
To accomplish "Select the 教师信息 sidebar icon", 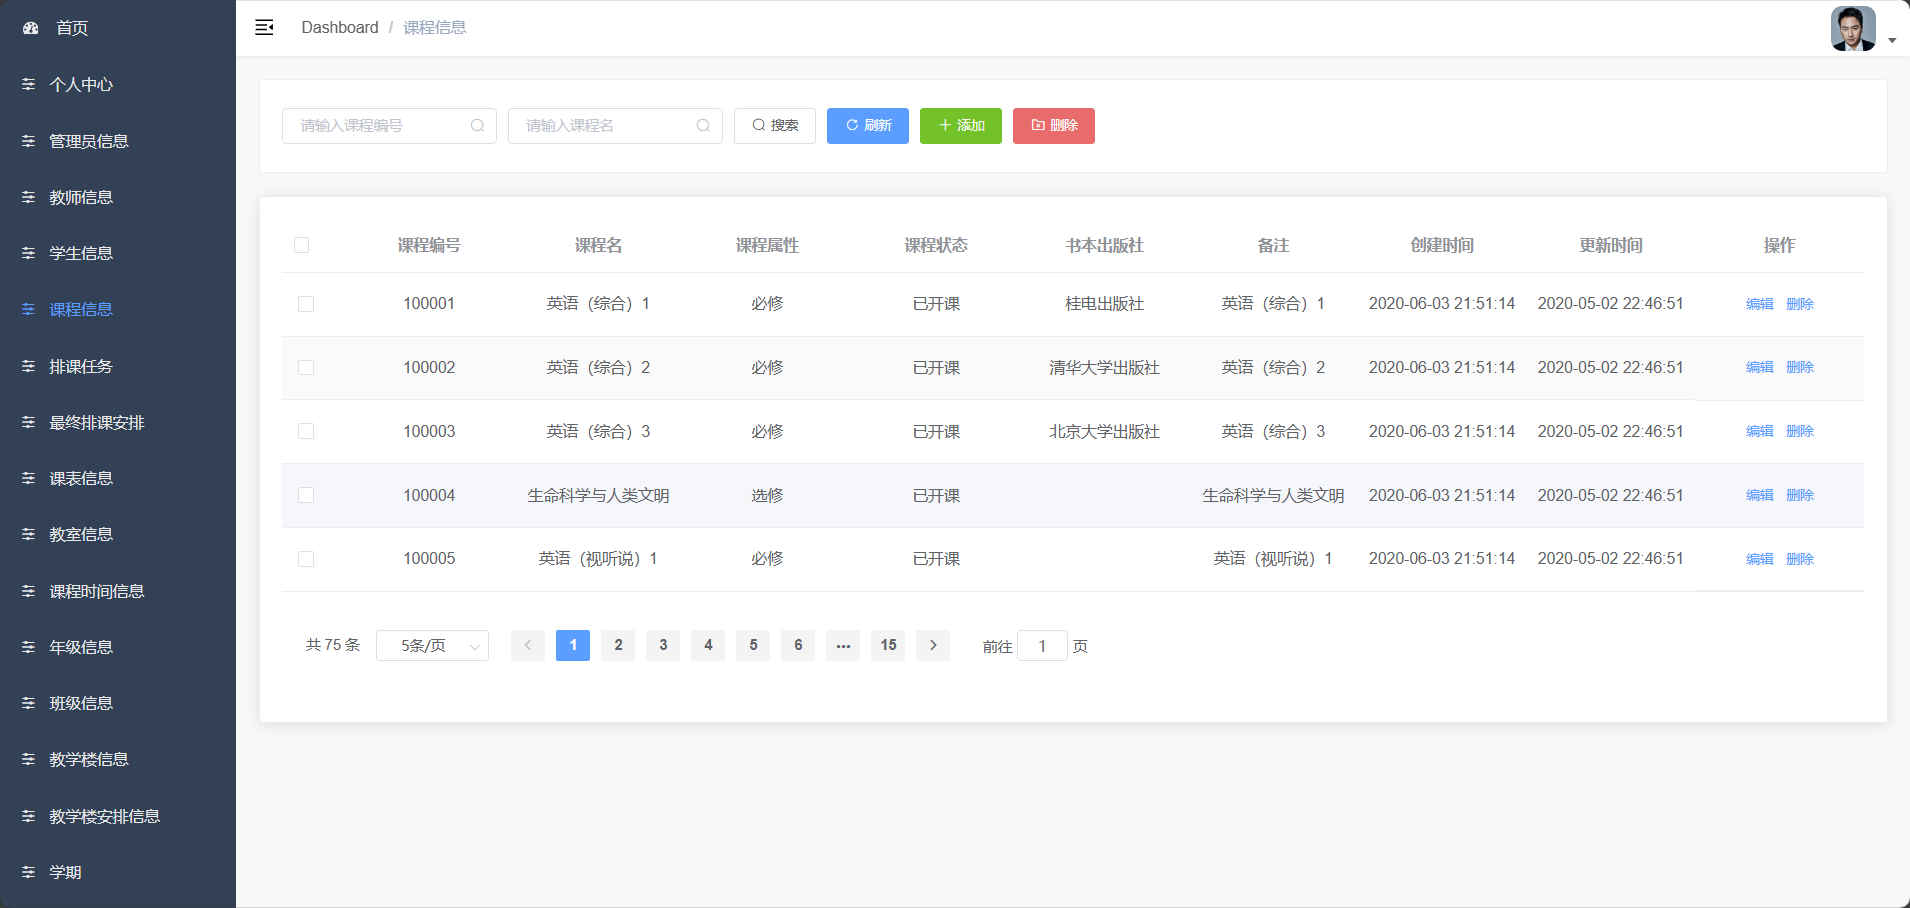I will click(27, 197).
